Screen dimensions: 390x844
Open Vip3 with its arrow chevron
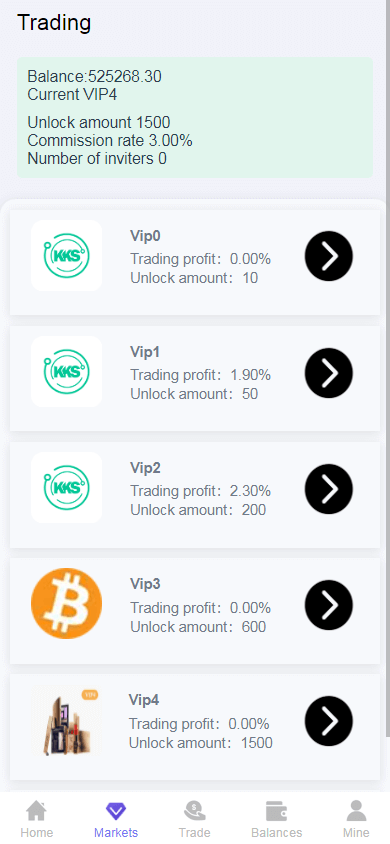(x=329, y=605)
